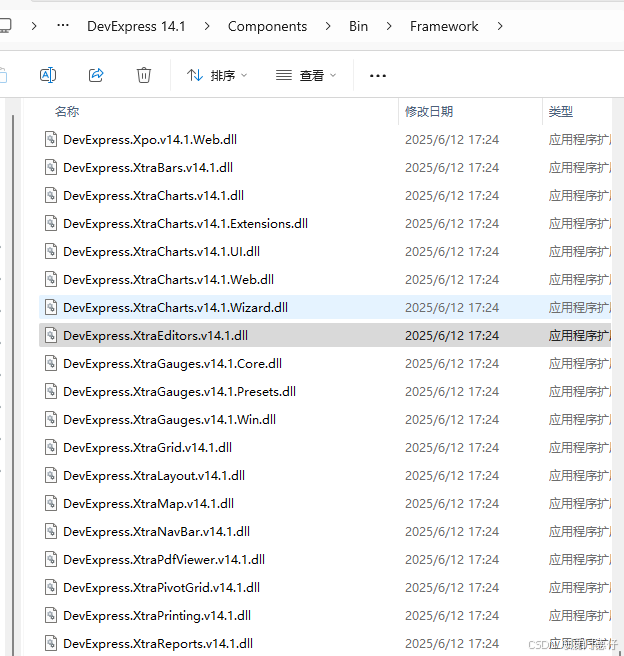Select file DevExpress.XtraCharts.v14.1.Web.dll
Screen dimensions: 624x656
click(325, 279)
